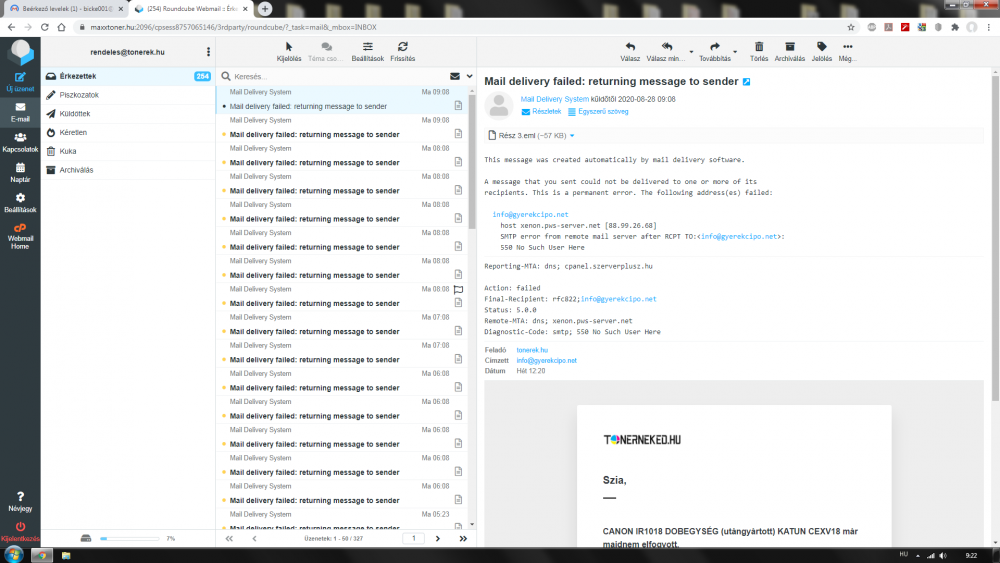Click info@gyerekcipo.net Címzett link
1000x563 pixels.
pyautogui.click(x=546, y=361)
